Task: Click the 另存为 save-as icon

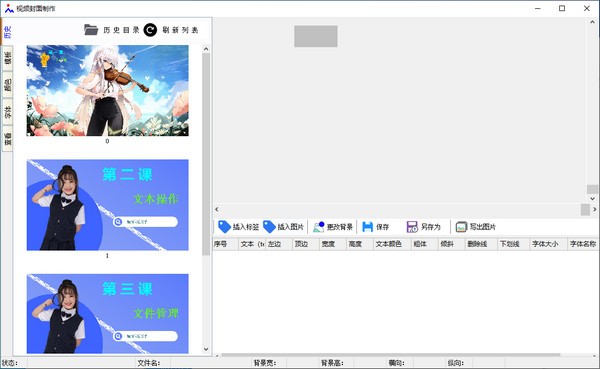Action: [412, 227]
